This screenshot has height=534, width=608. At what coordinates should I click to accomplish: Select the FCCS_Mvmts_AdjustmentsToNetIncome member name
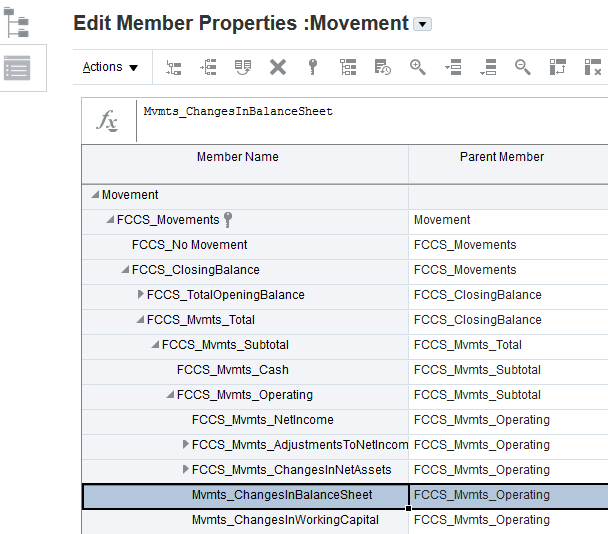[300, 445]
